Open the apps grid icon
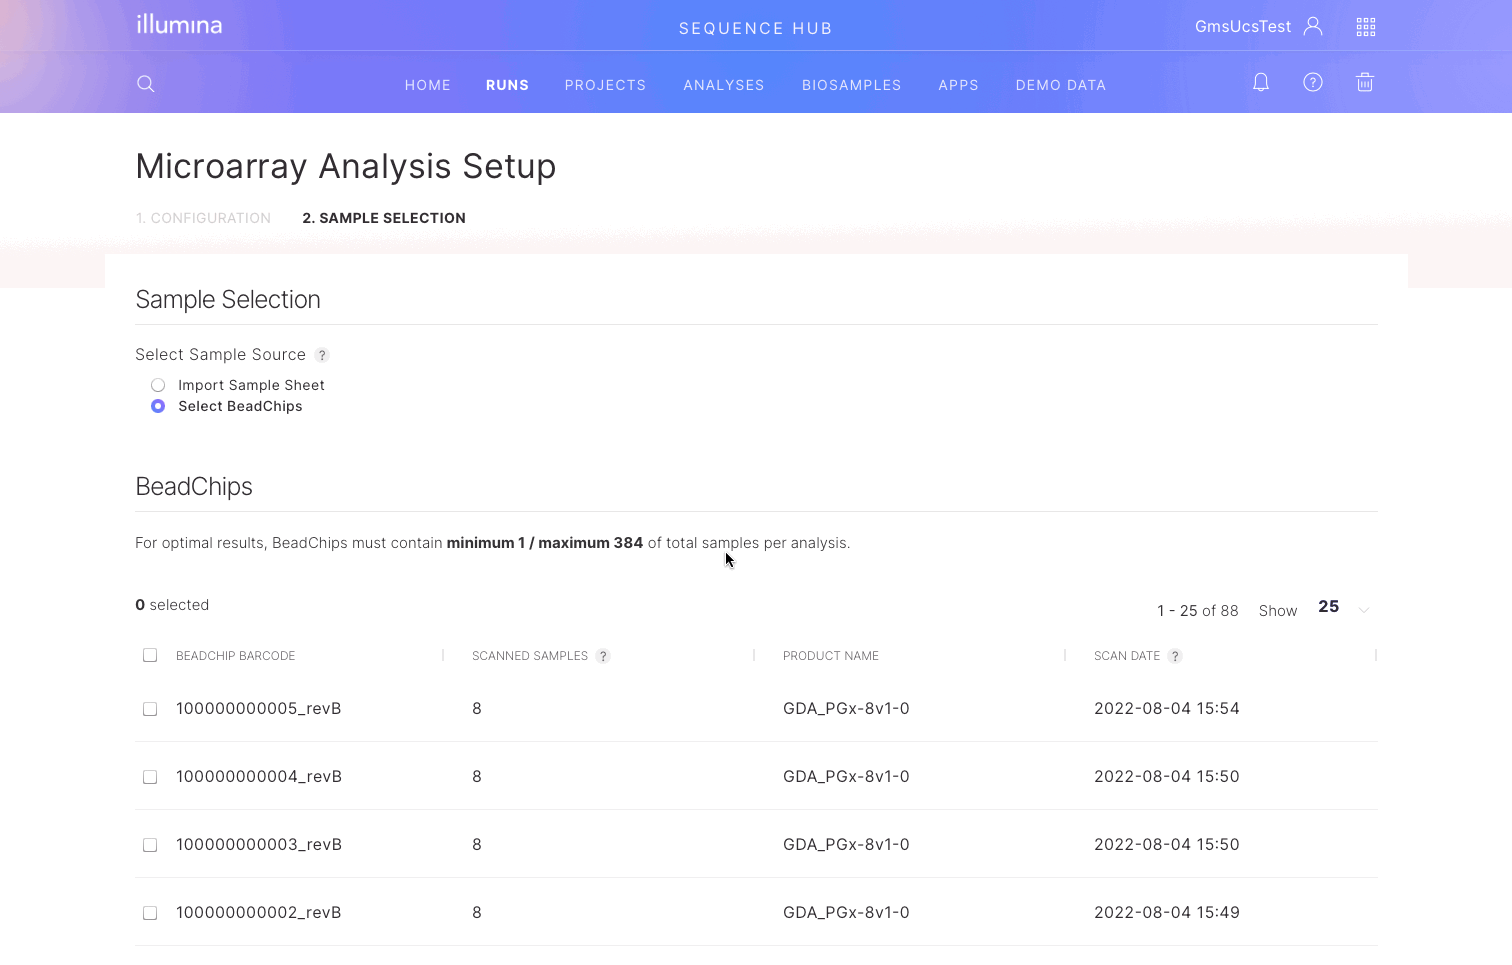 pyautogui.click(x=1366, y=27)
